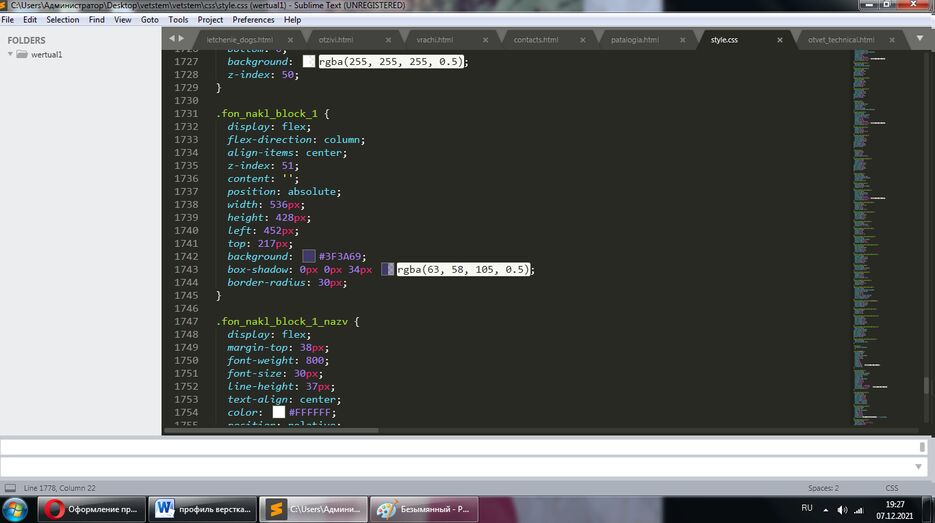Open the Help menu
935x523 pixels.
point(292,20)
